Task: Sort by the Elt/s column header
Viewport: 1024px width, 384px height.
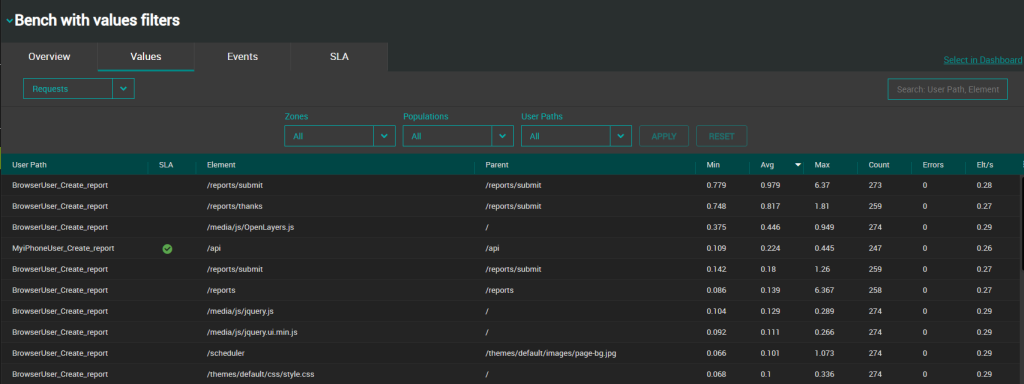Action: 984,165
